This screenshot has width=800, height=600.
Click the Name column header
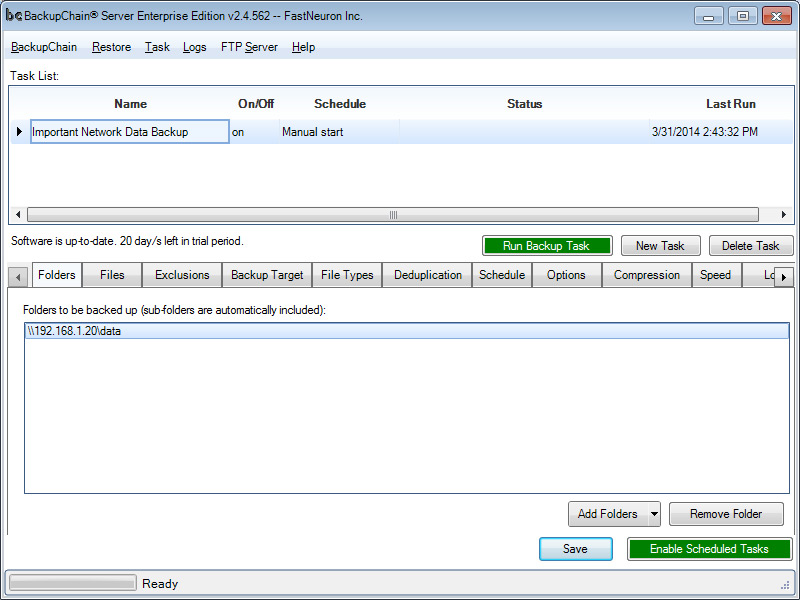tap(131, 104)
